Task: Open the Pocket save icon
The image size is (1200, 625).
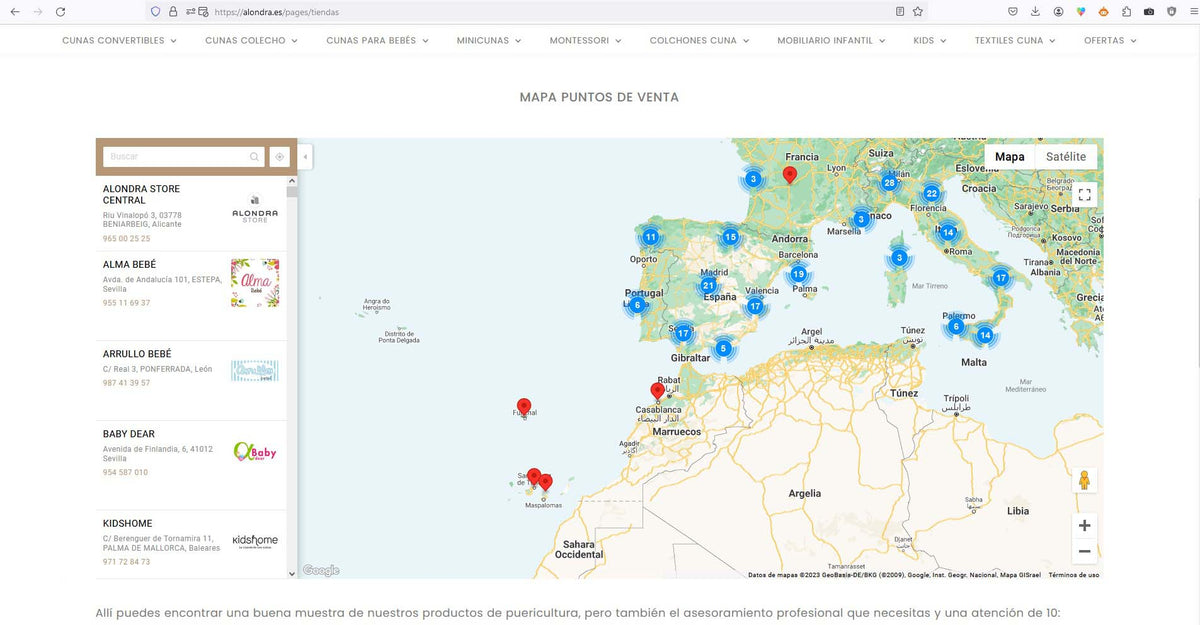Action: [x=1013, y=11]
